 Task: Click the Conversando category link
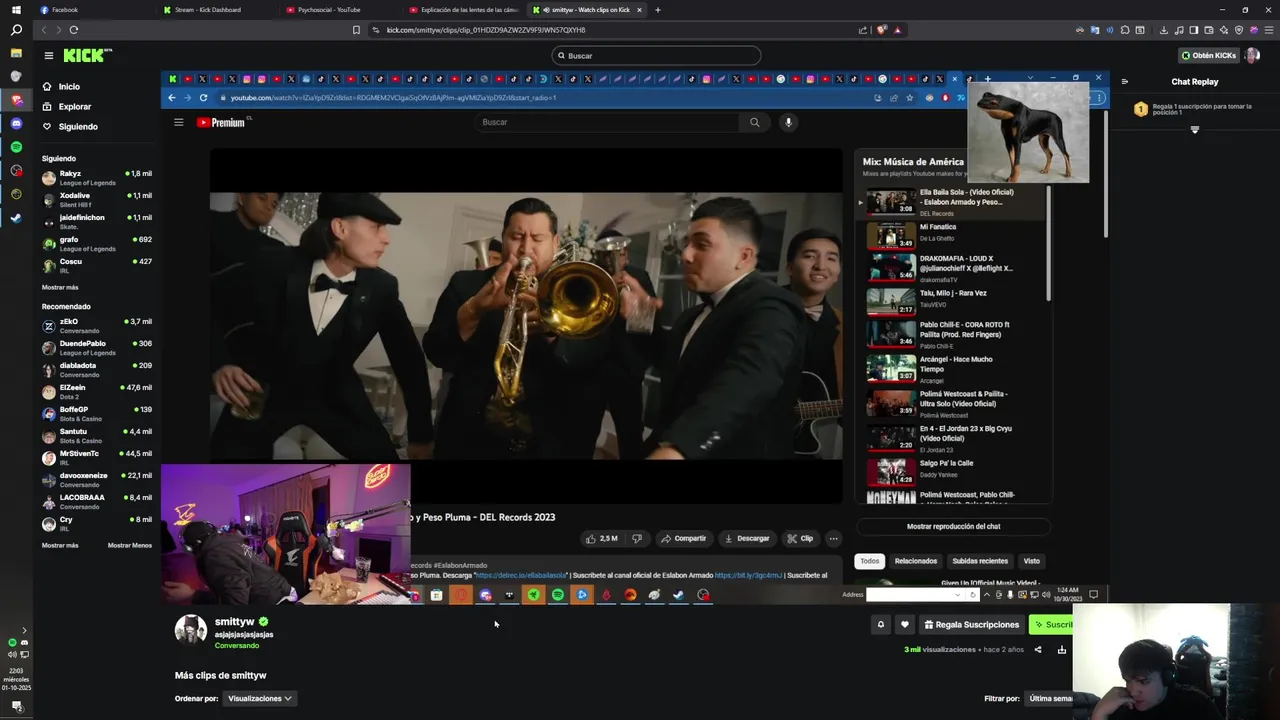pyautogui.click(x=236, y=646)
